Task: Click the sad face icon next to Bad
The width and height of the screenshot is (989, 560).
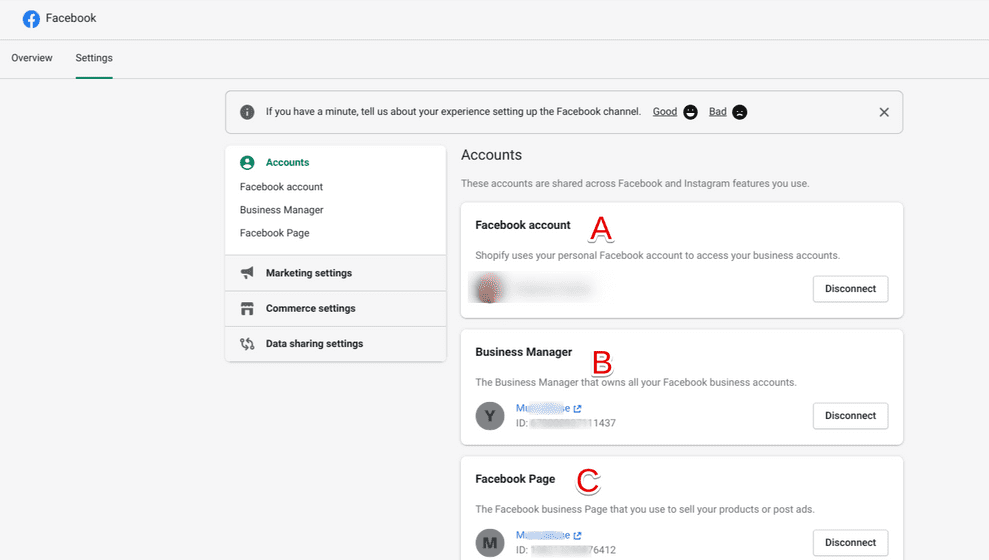Action: (740, 112)
